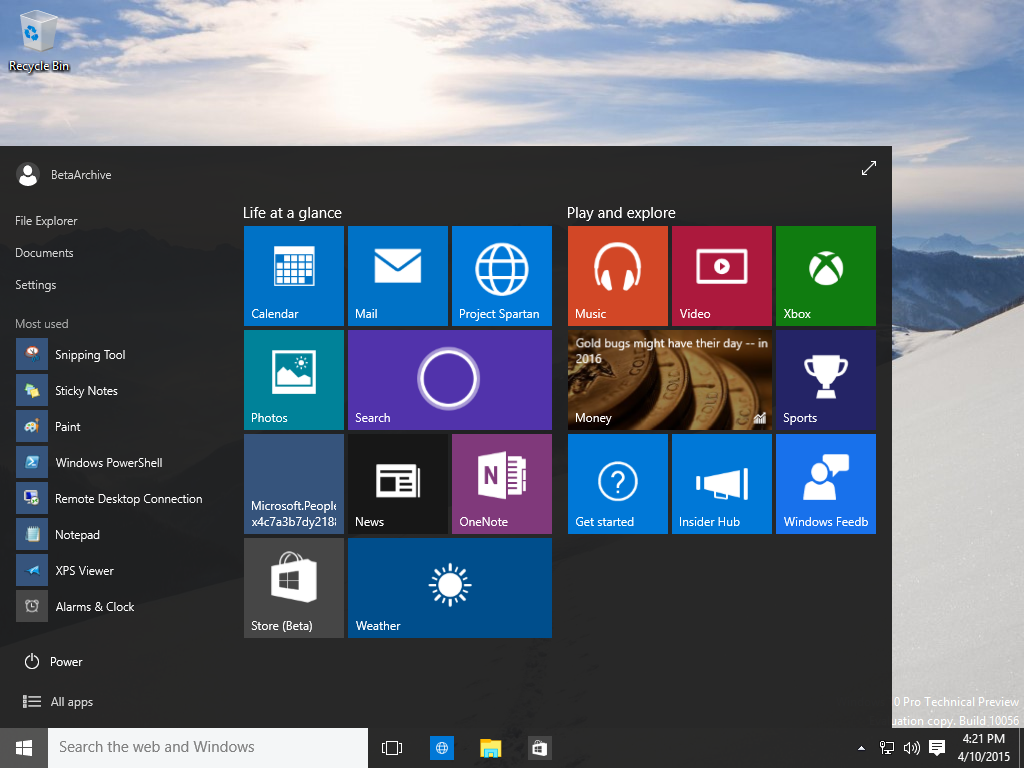Expand Start menu to full screen
1024x768 pixels.
pyautogui.click(x=869, y=169)
